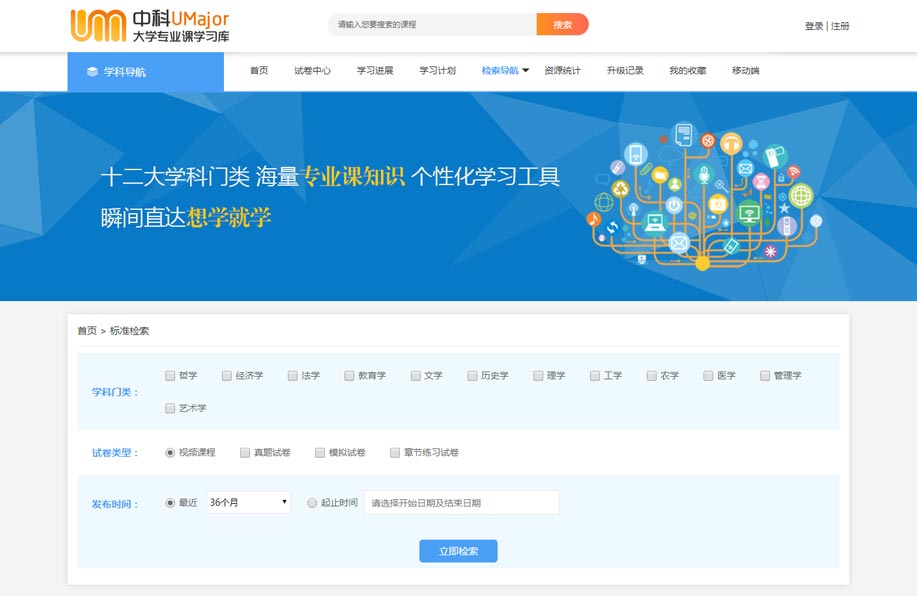Click the start and end date field
Viewport: 917px width, 597px height.
point(461,503)
